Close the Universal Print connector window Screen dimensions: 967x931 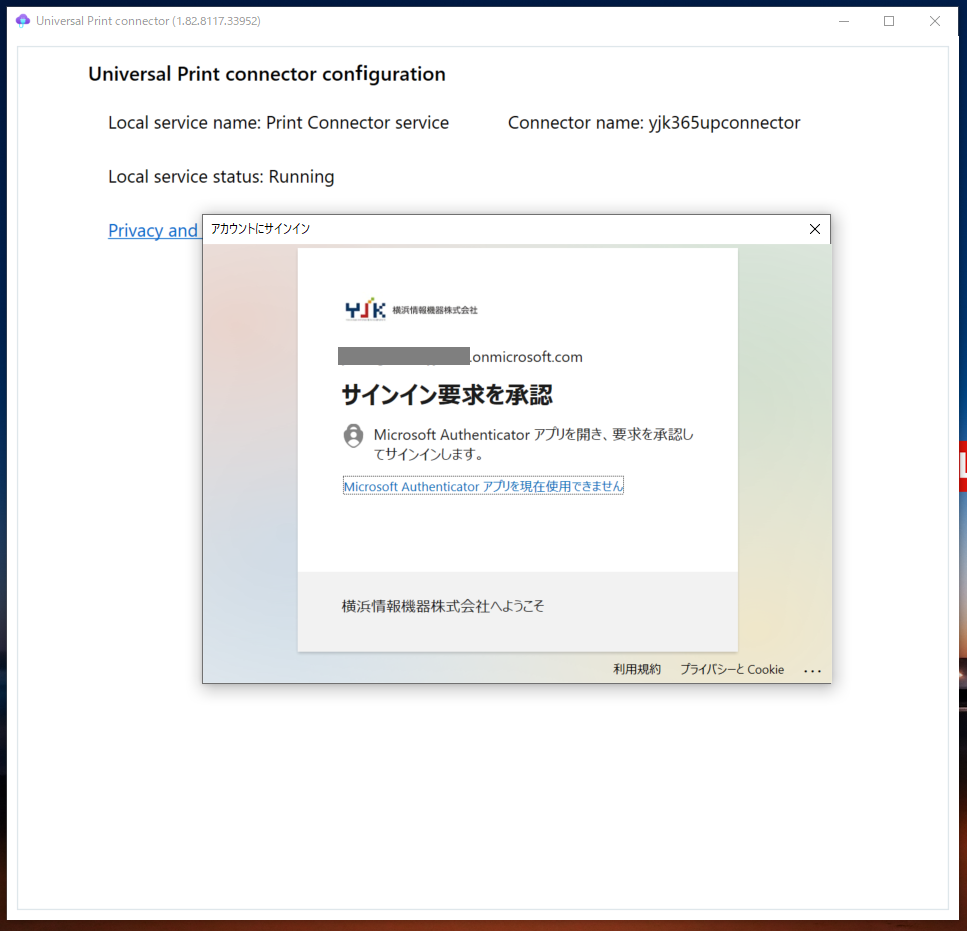[934, 21]
